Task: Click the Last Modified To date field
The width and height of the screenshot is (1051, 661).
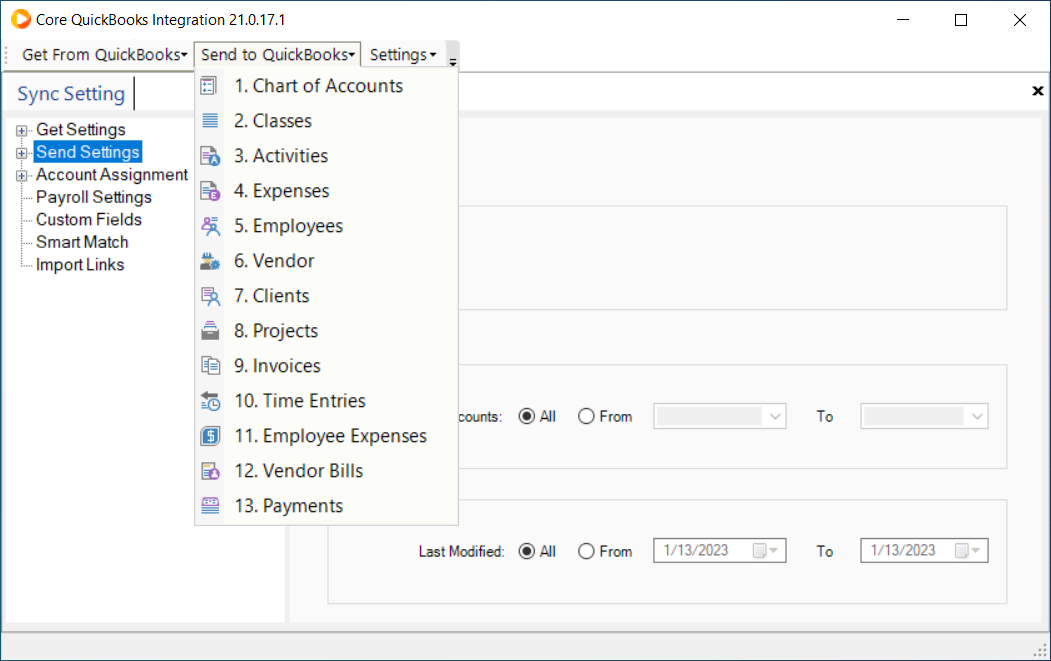Action: coord(924,550)
